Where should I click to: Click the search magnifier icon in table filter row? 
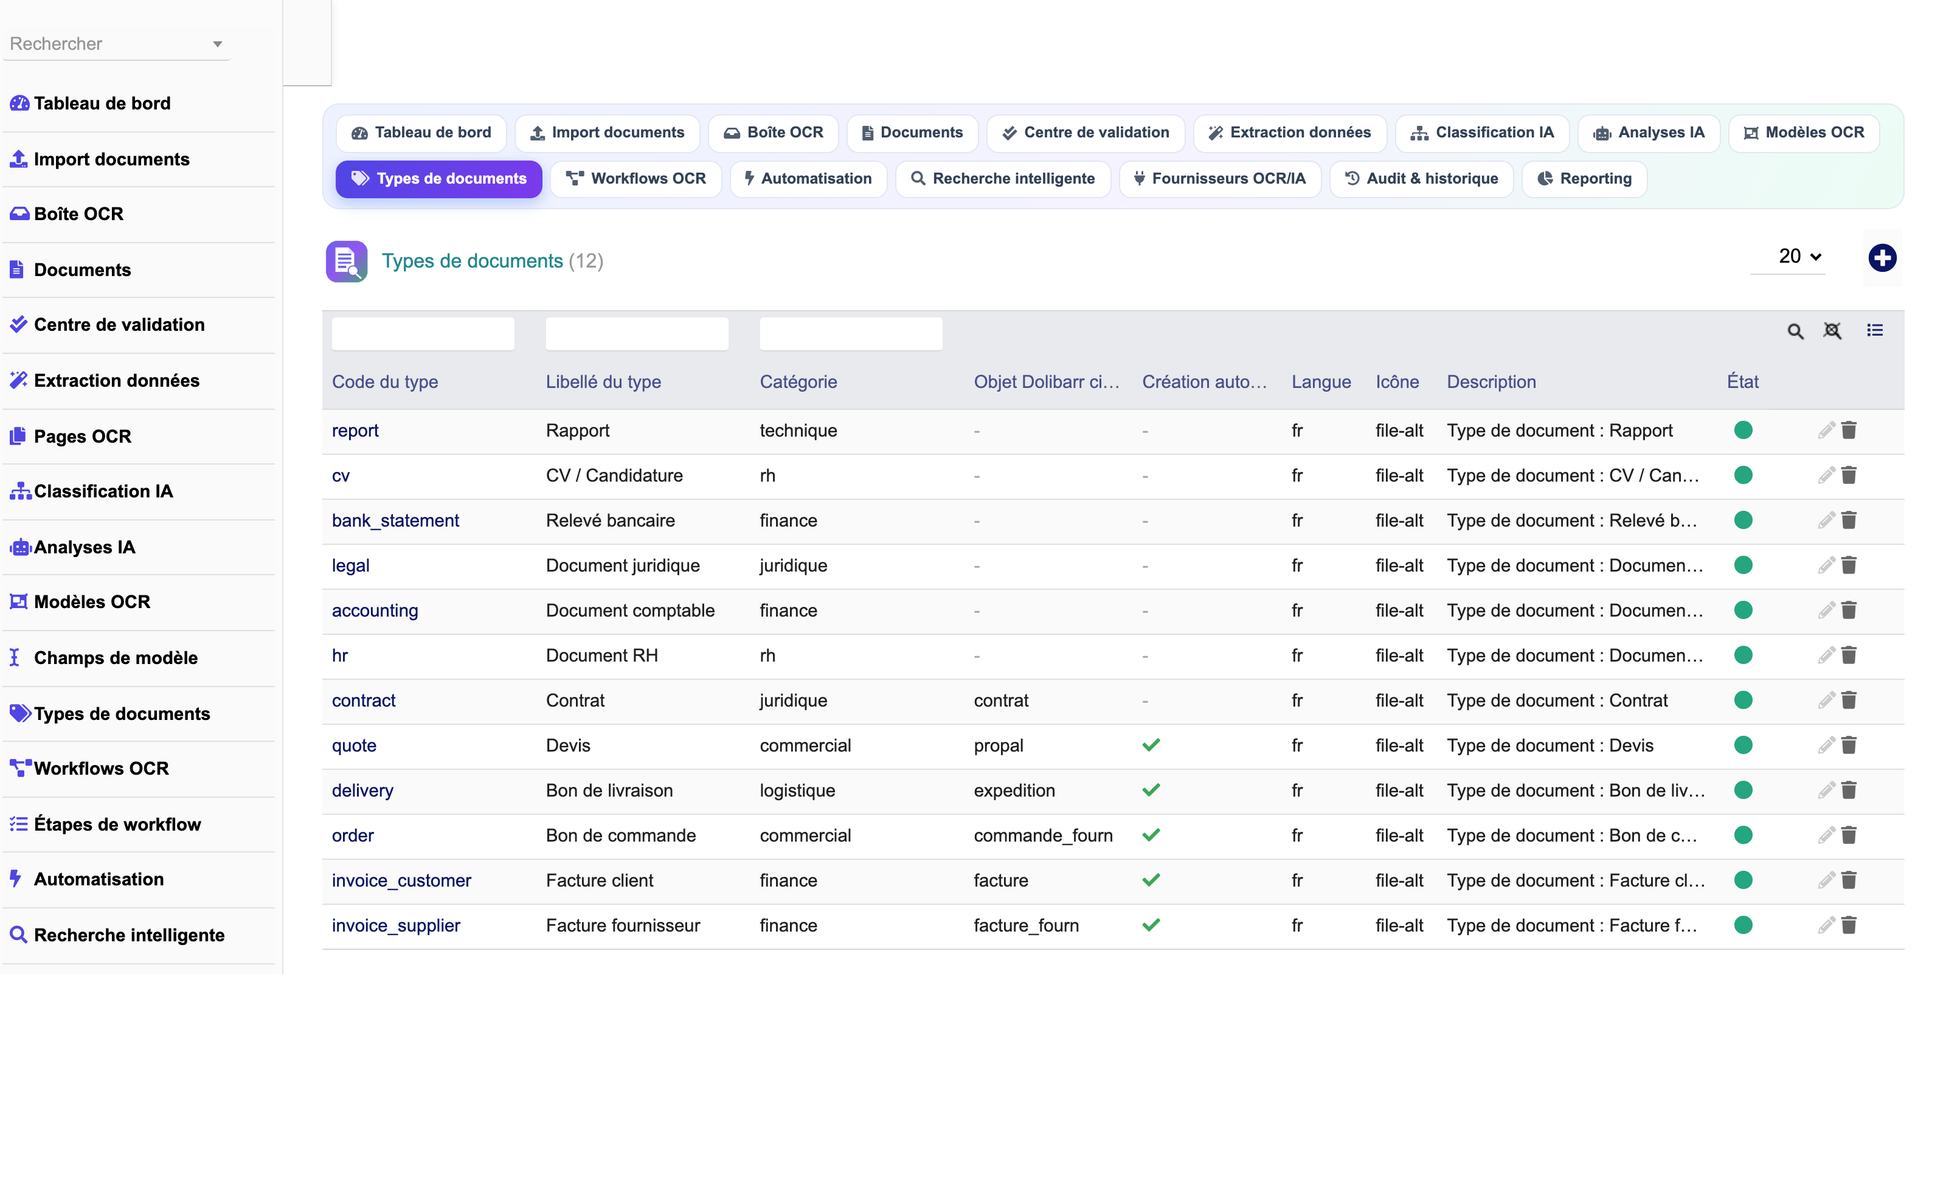(1796, 331)
